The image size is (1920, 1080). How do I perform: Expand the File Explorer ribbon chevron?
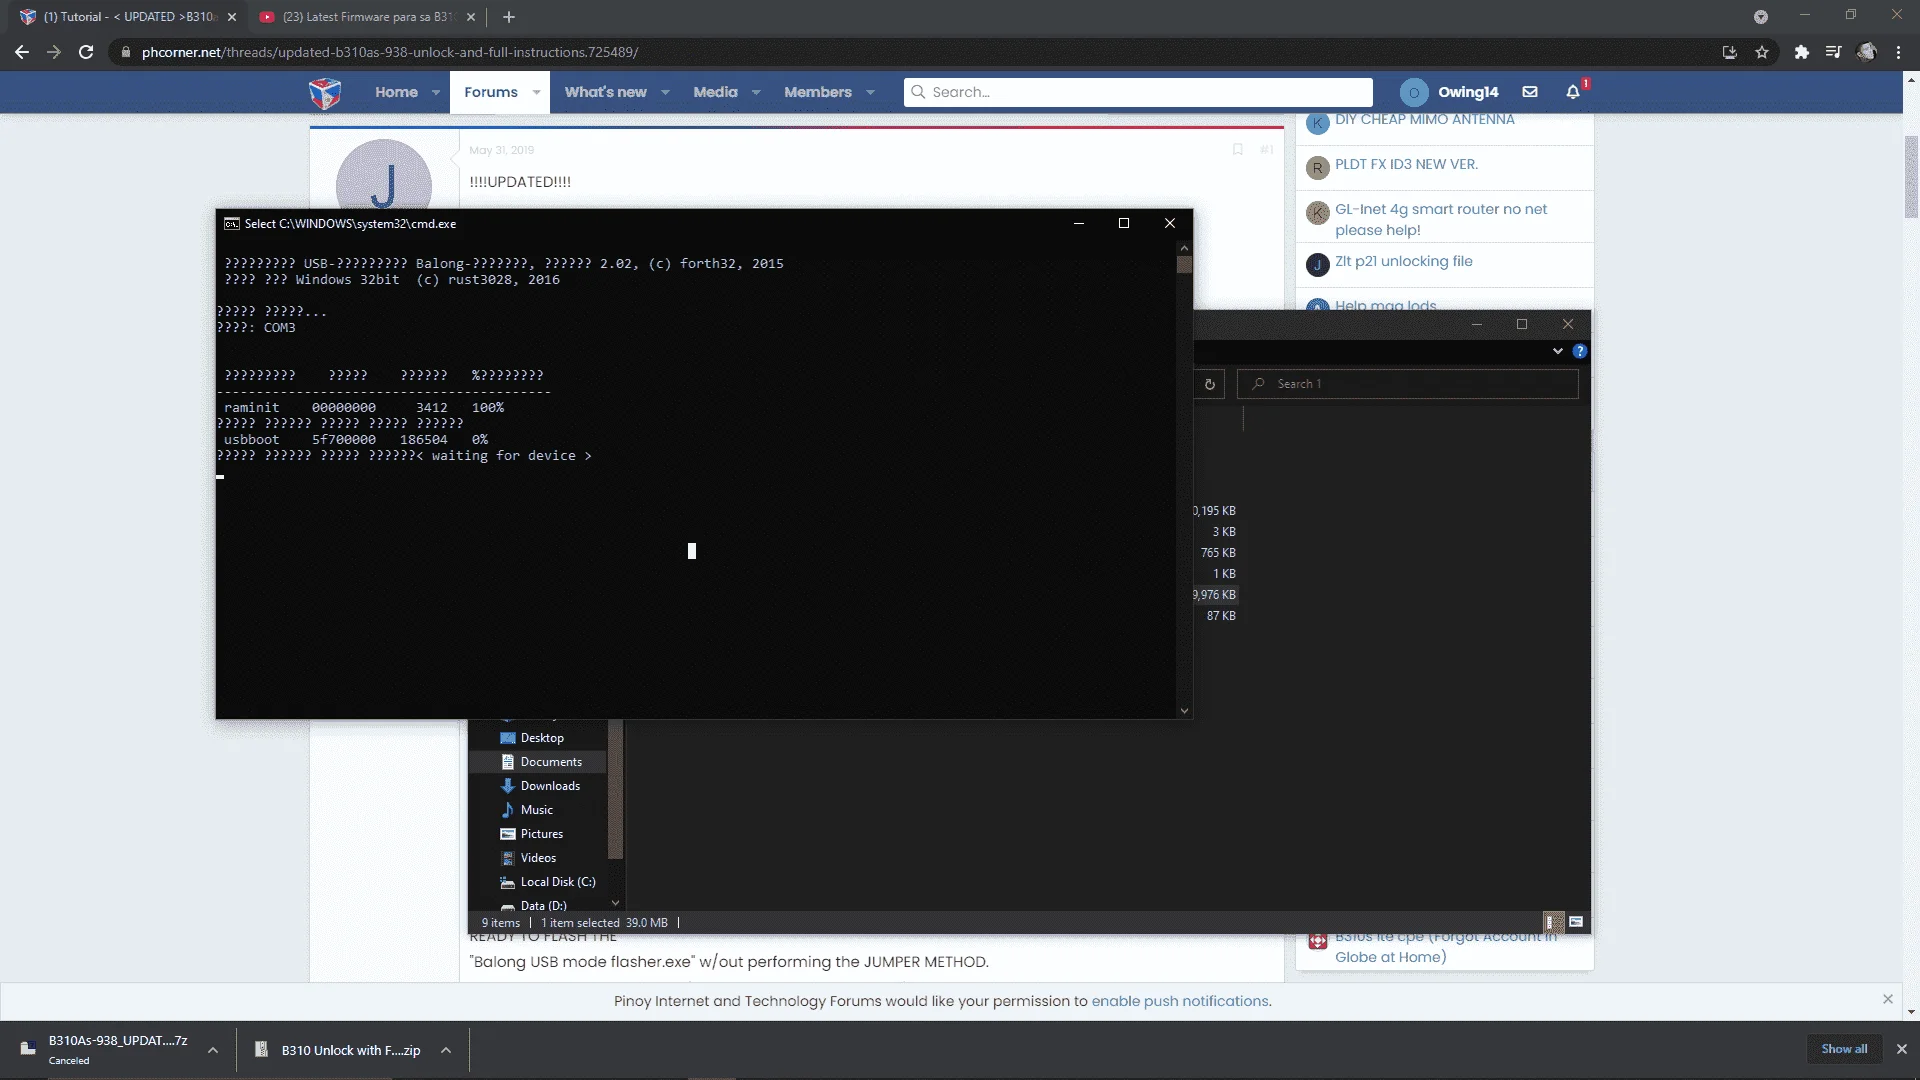1558,351
